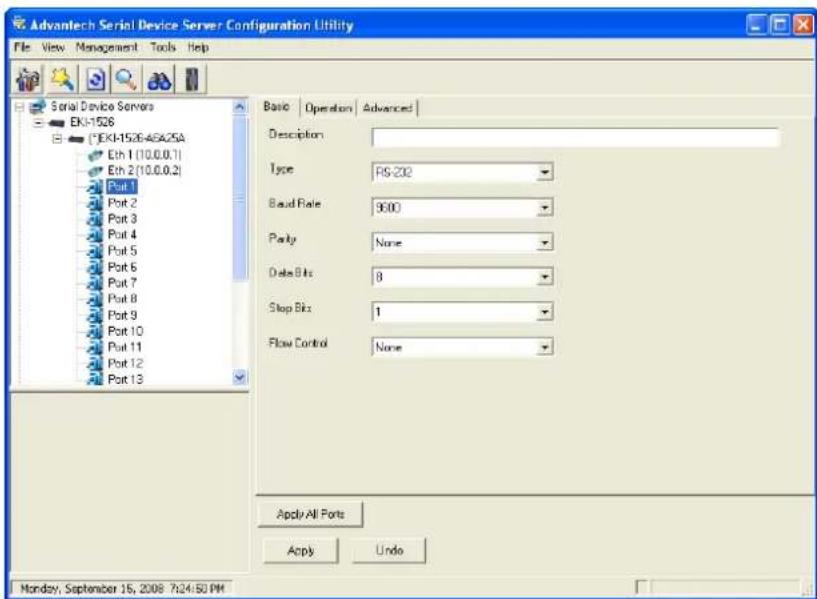Click the EKI-1526 device icon
Screen dimensions: 817x599
(56, 123)
